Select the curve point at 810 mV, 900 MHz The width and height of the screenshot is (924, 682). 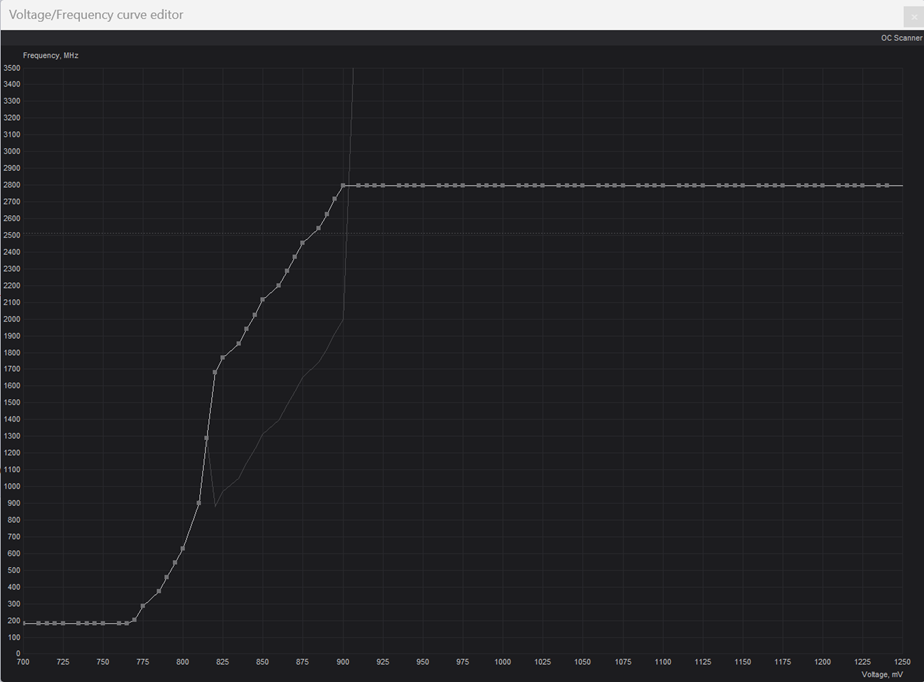tap(199, 503)
